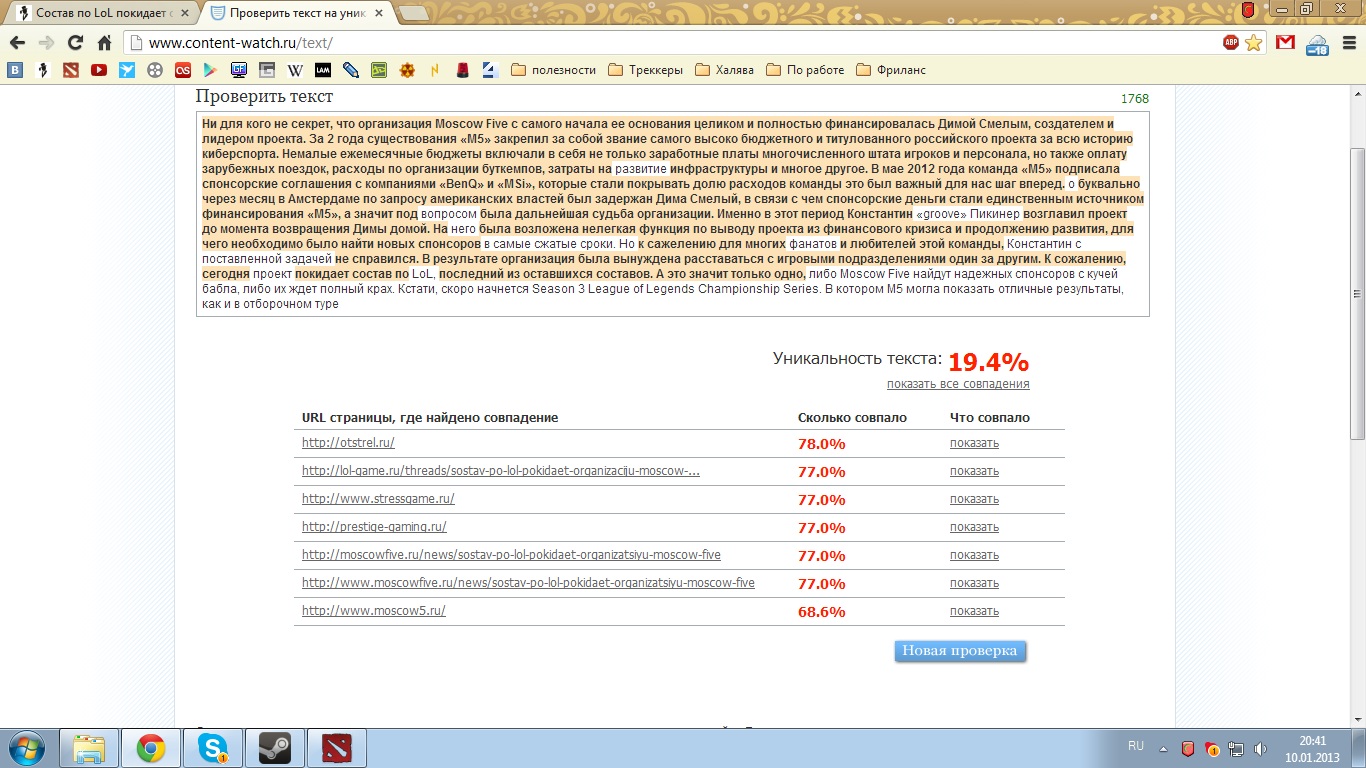Image resolution: width=1366 pixels, height=768 pixels.
Task: Open the otstrel.ru match link
Action: tap(348, 443)
